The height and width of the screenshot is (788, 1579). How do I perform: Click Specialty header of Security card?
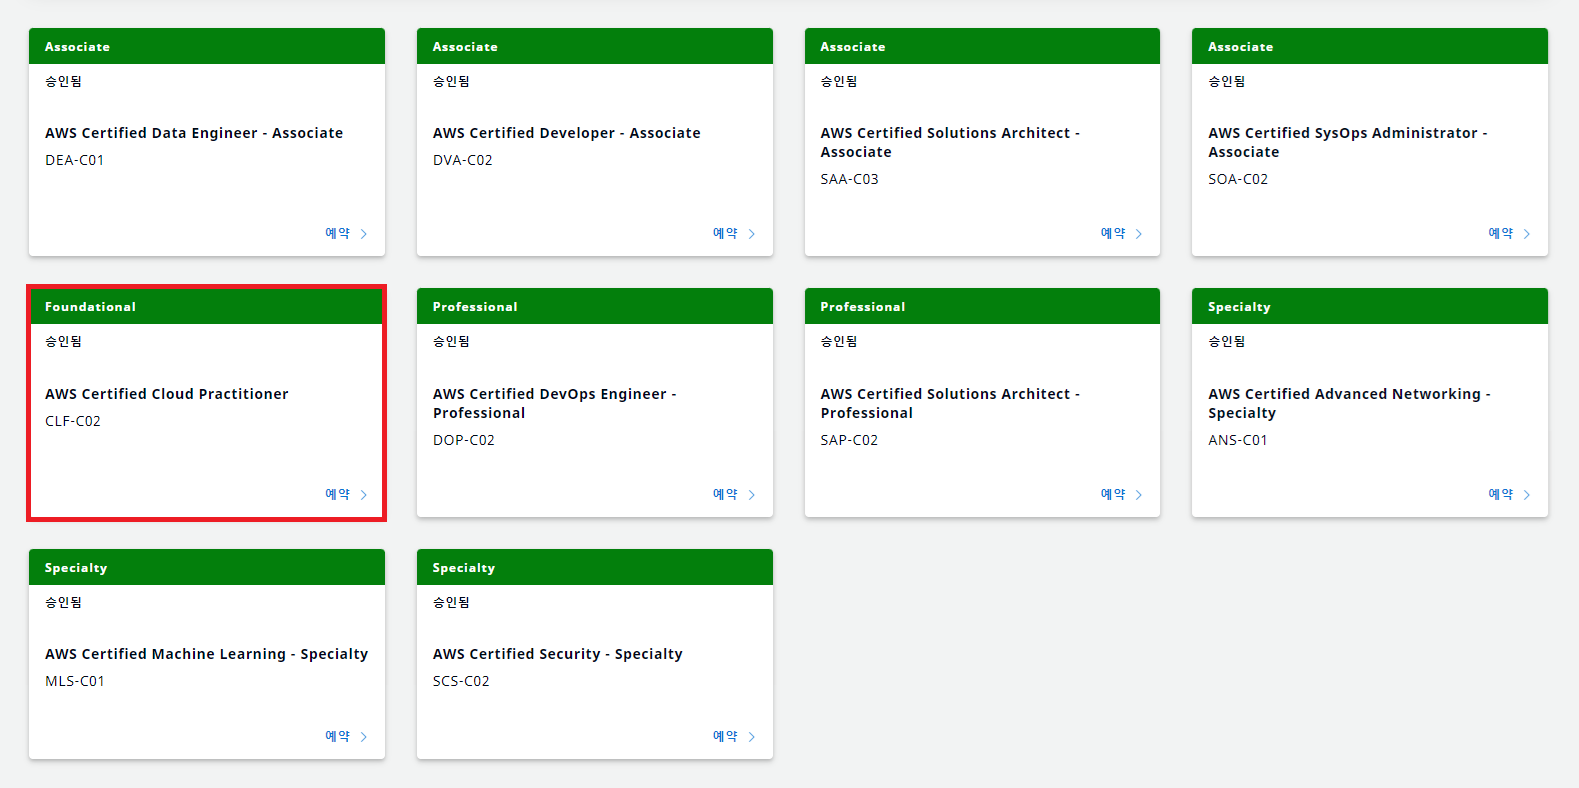(x=595, y=567)
